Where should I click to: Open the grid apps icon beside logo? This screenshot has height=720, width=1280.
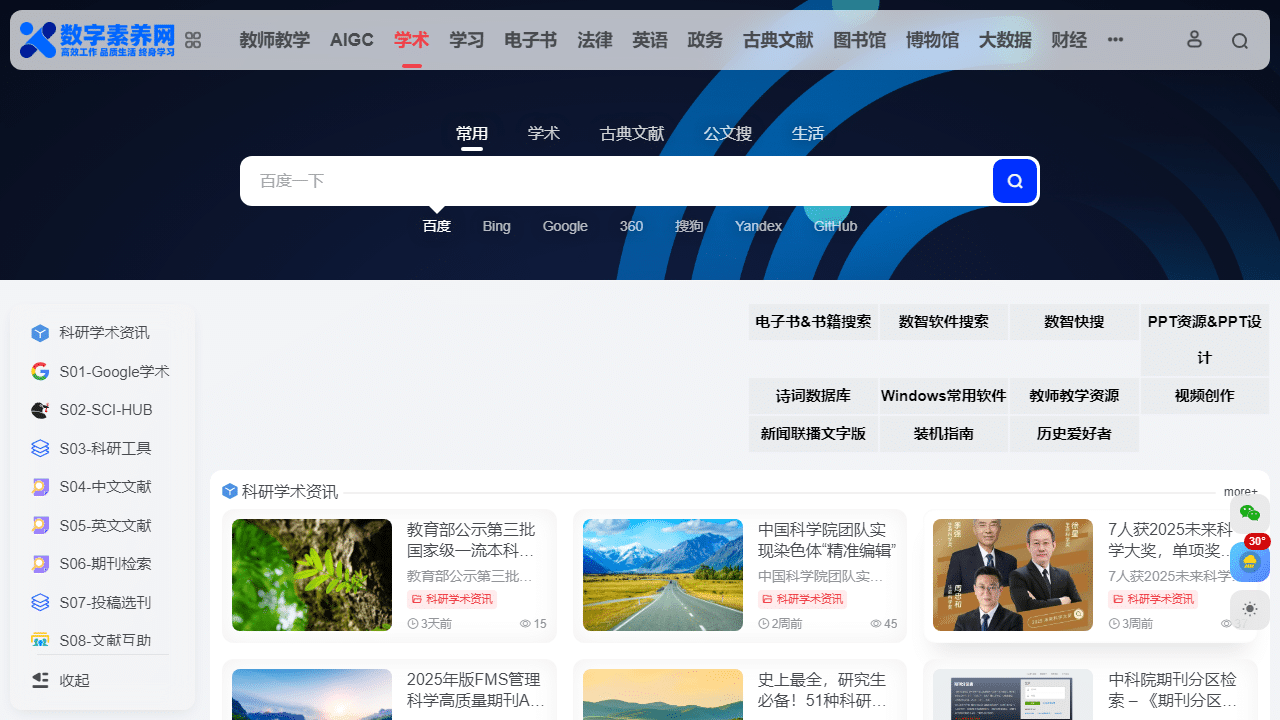pos(193,40)
